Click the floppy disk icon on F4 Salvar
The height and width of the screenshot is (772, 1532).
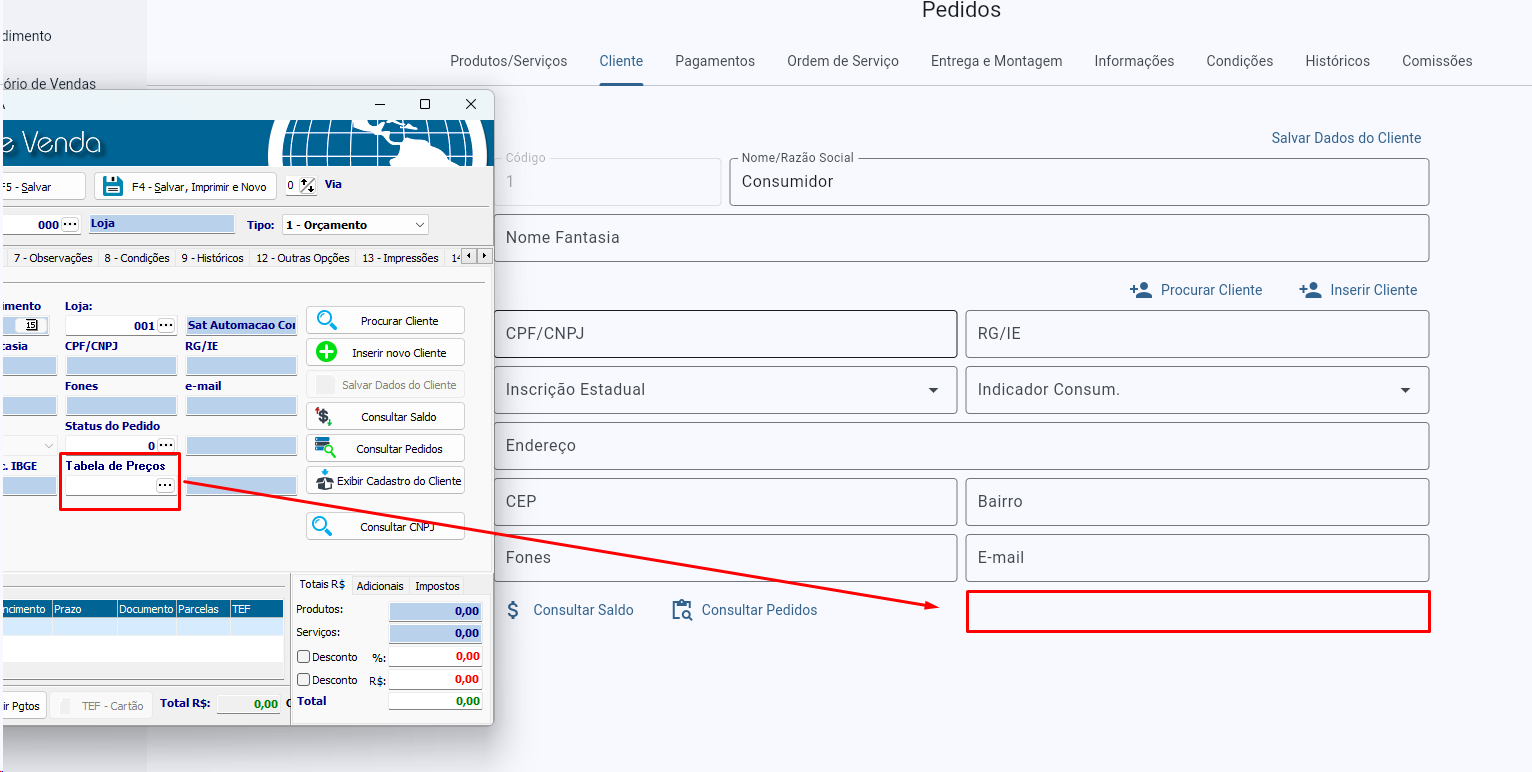tap(113, 186)
